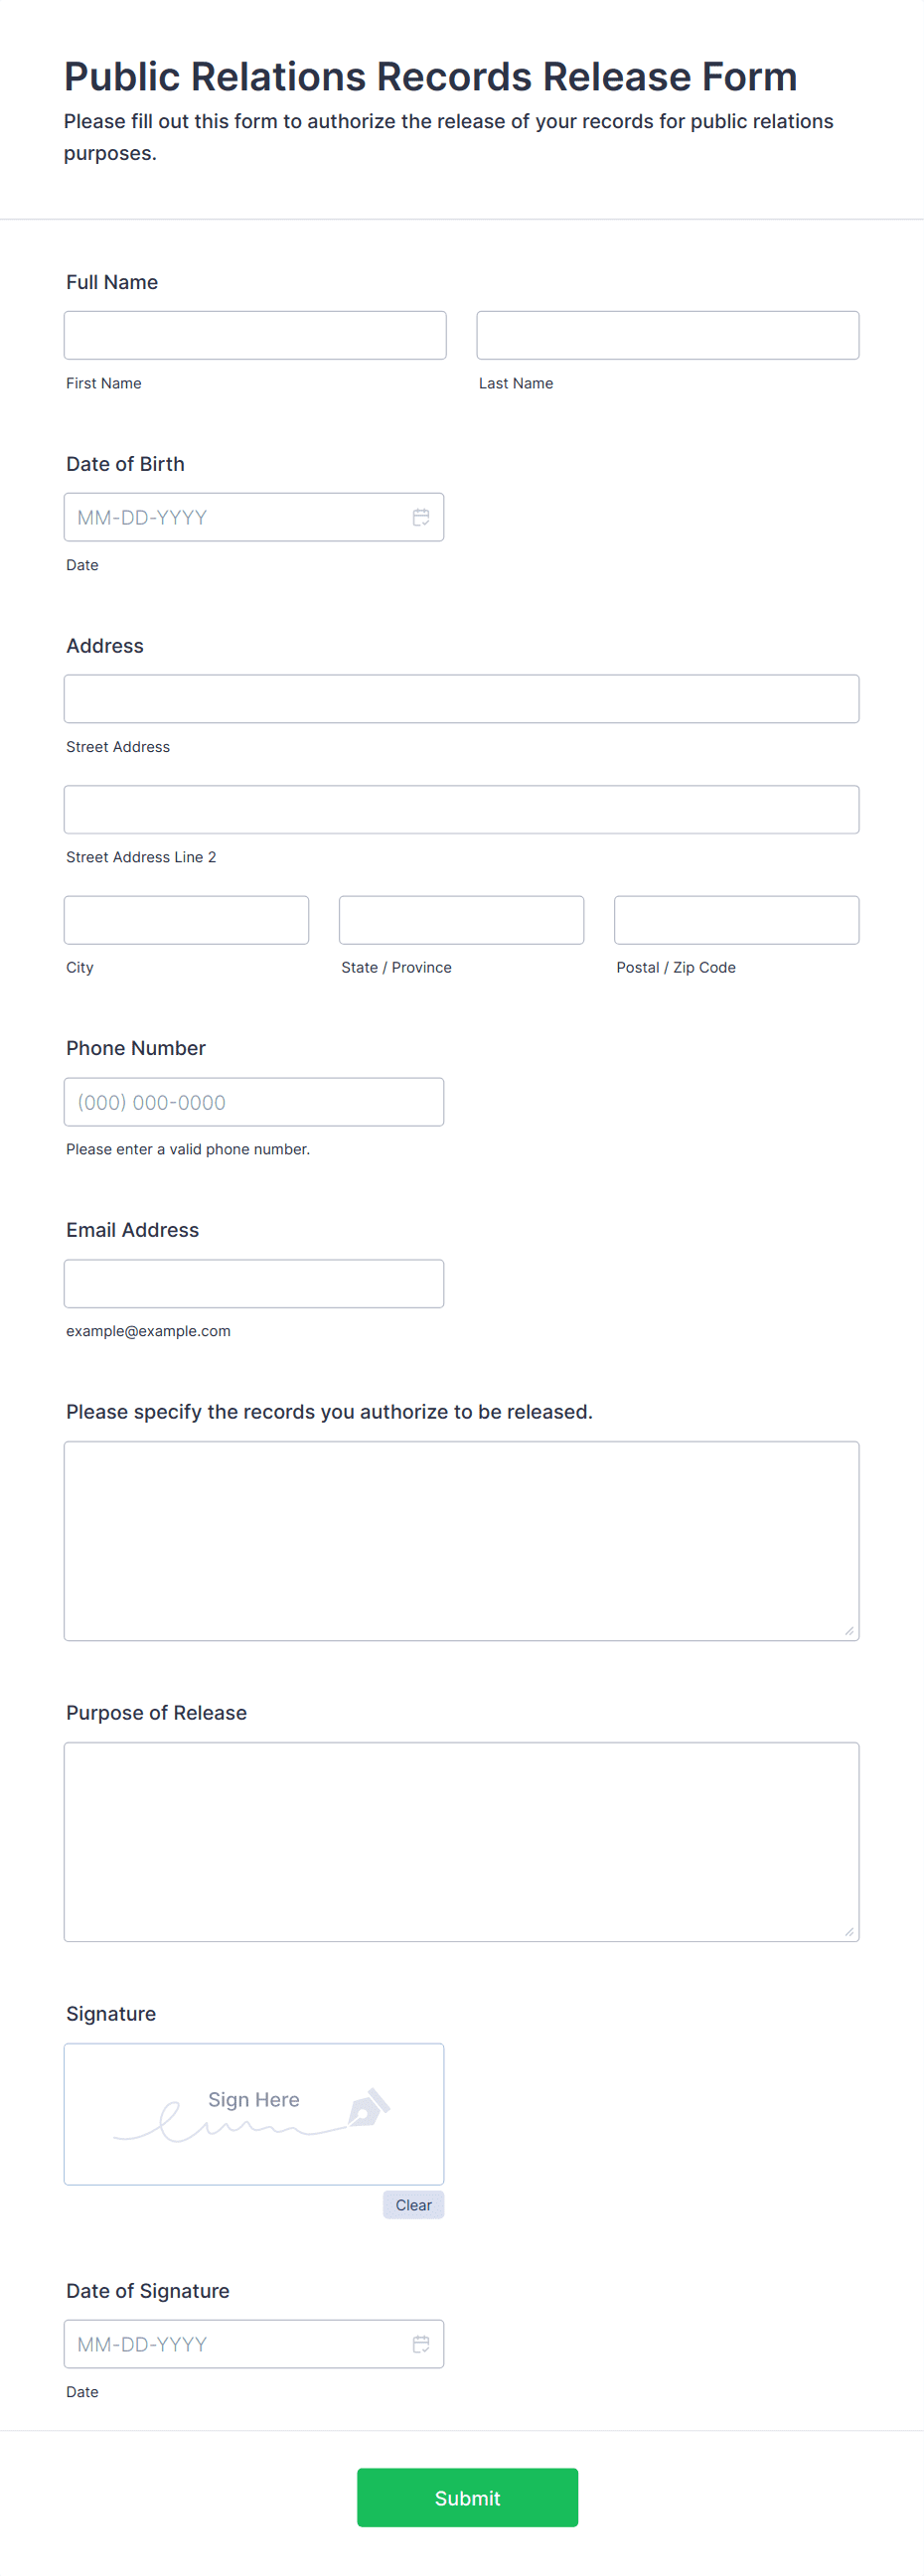Click the Clear button below the signature
Viewport: 924px width, 2576px height.
tap(413, 2204)
